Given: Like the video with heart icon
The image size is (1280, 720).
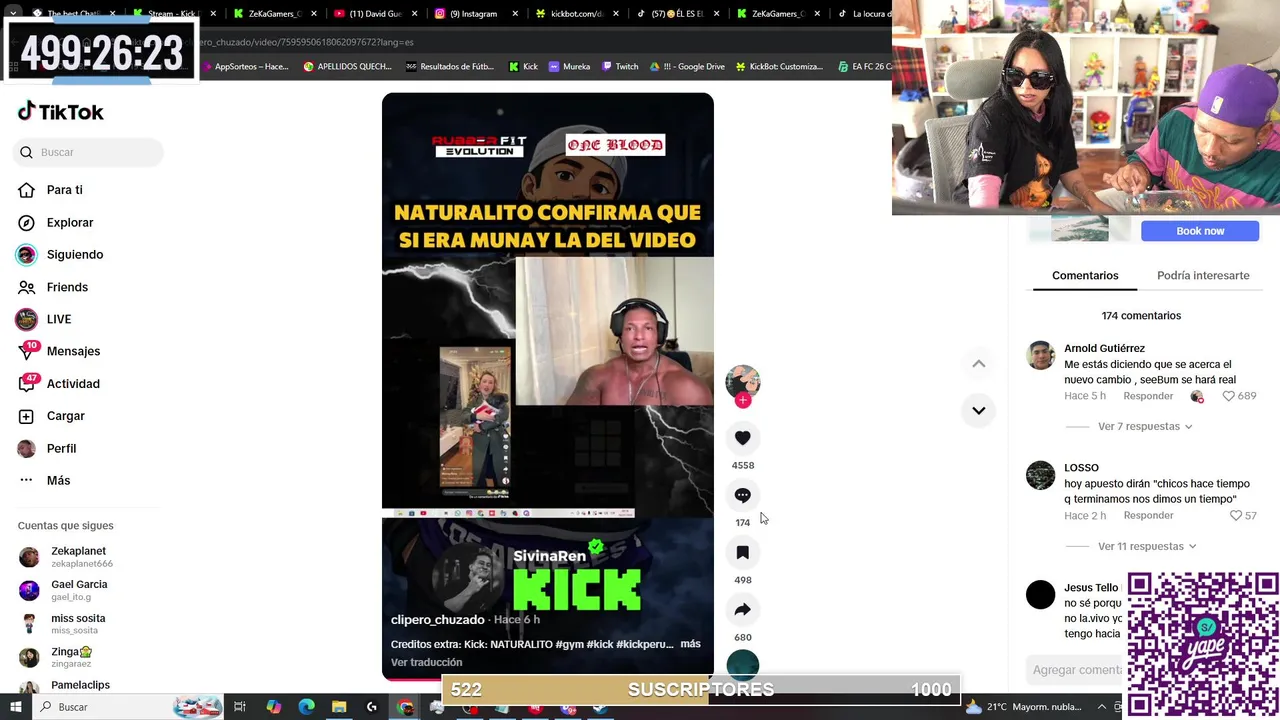Looking at the screenshot, I should click(x=742, y=438).
